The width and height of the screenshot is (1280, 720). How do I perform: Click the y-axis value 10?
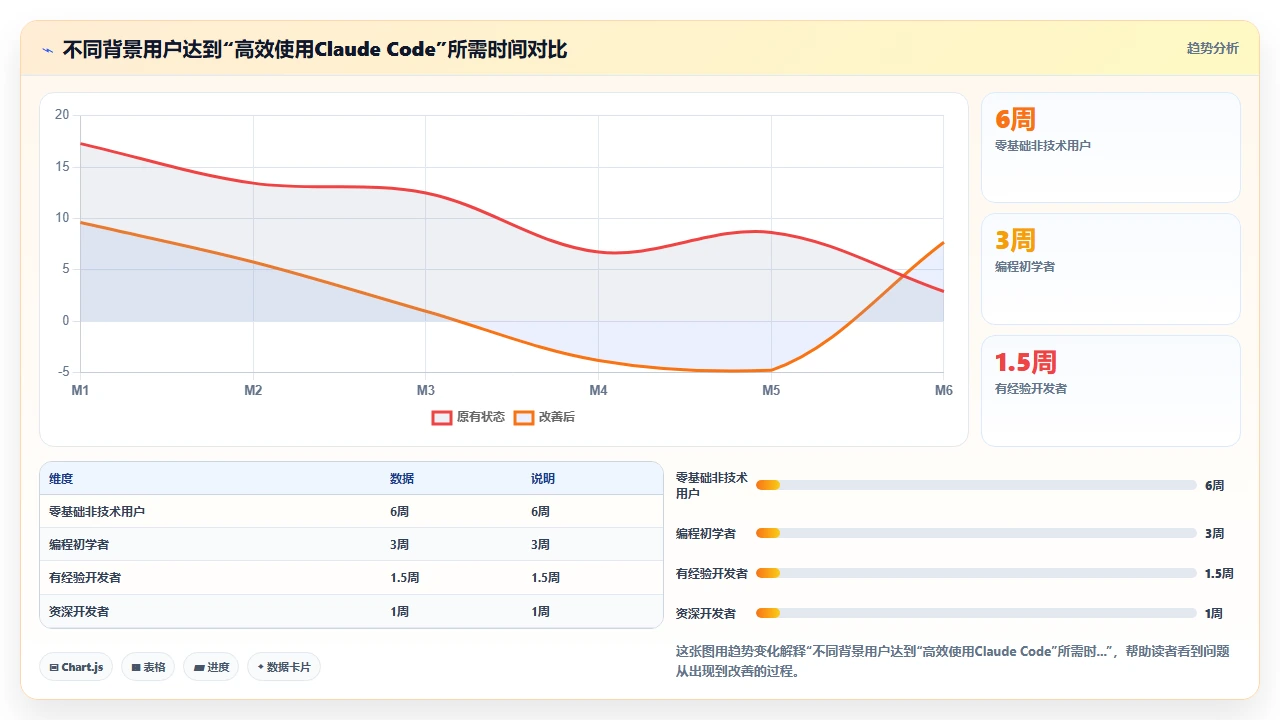pos(62,218)
